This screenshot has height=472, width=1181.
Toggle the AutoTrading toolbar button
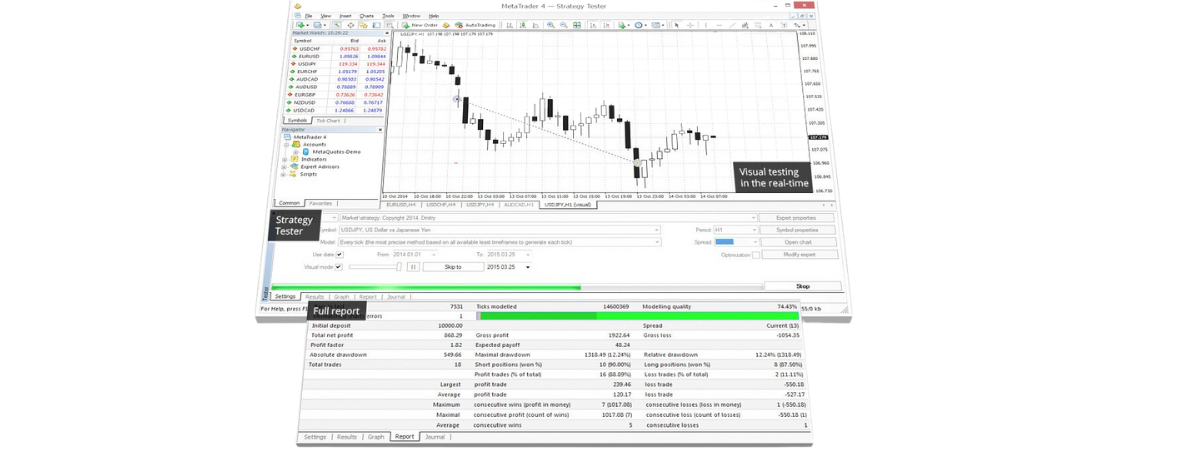475,25
